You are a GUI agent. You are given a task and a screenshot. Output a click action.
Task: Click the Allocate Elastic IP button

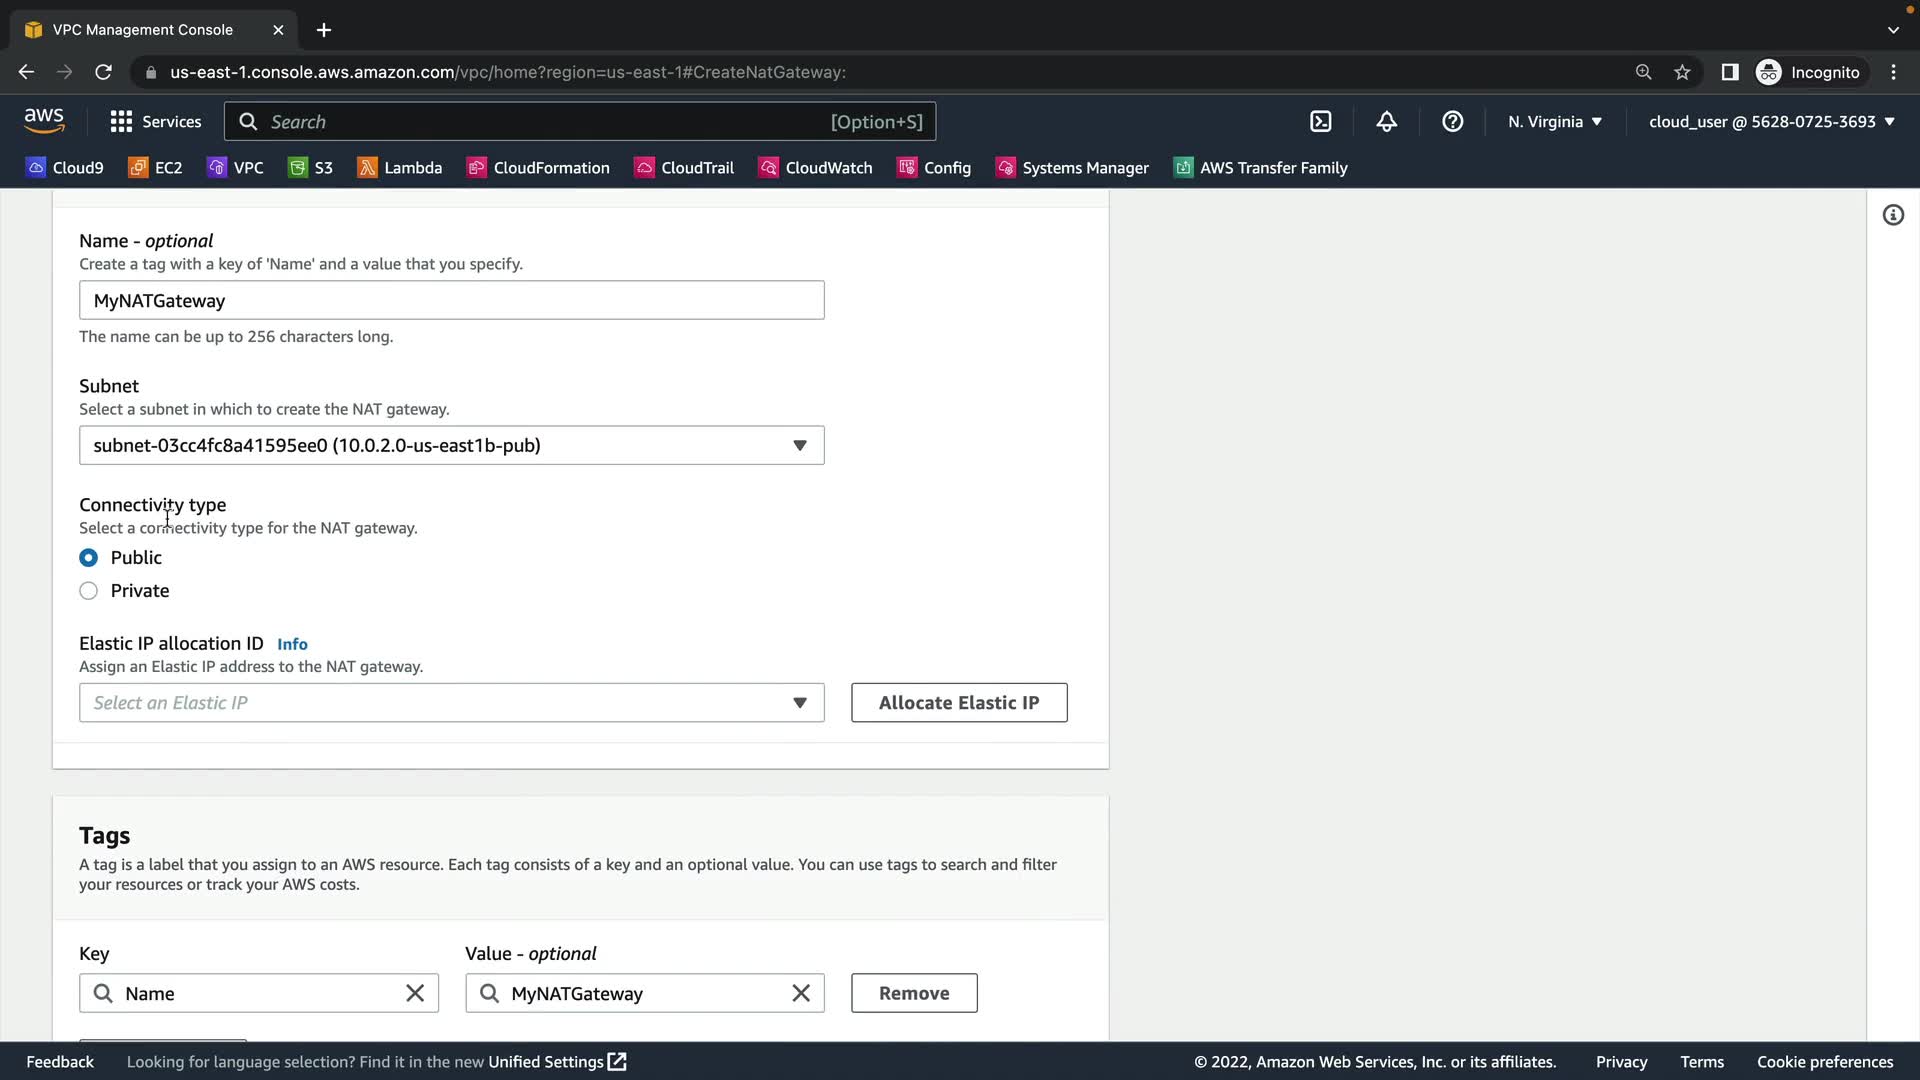click(958, 703)
